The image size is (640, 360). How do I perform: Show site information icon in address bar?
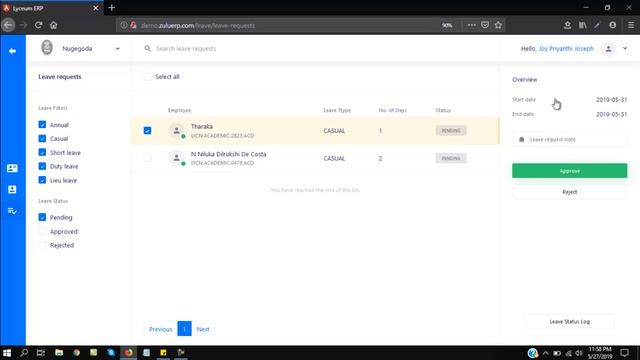[x=123, y=25]
